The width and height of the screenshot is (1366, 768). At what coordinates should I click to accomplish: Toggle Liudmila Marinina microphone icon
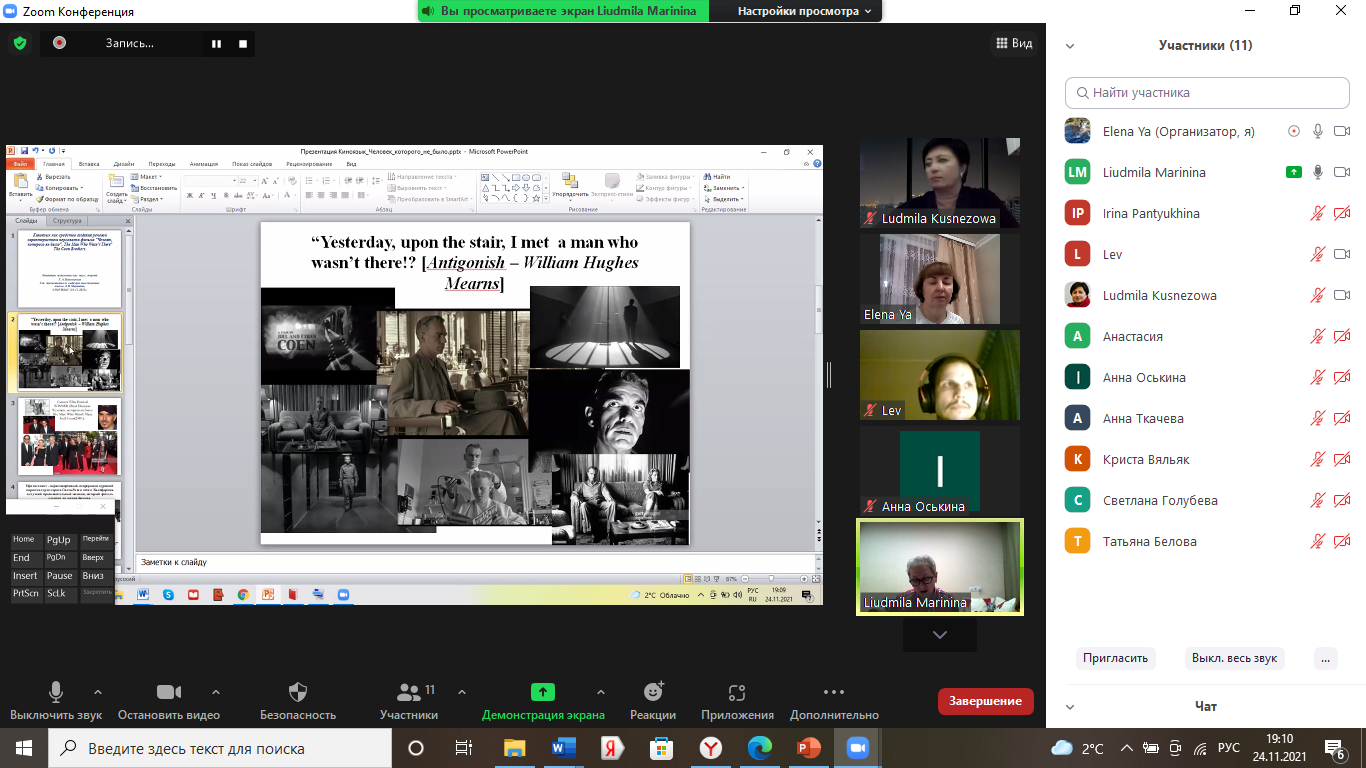point(1318,172)
